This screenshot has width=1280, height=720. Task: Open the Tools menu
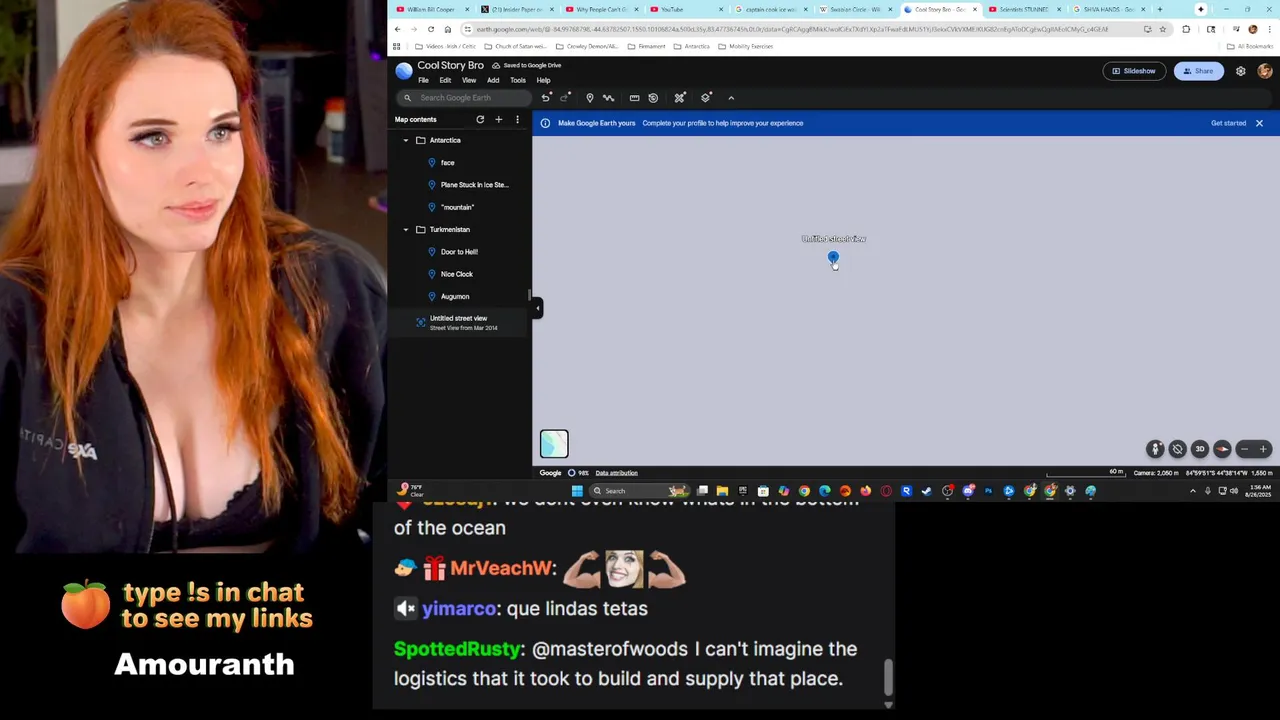point(518,80)
